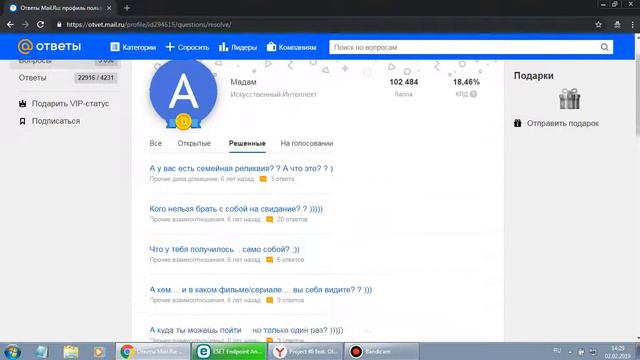640x360 pixels.
Task: Open the media player taskbar icon
Action: (x=98, y=351)
